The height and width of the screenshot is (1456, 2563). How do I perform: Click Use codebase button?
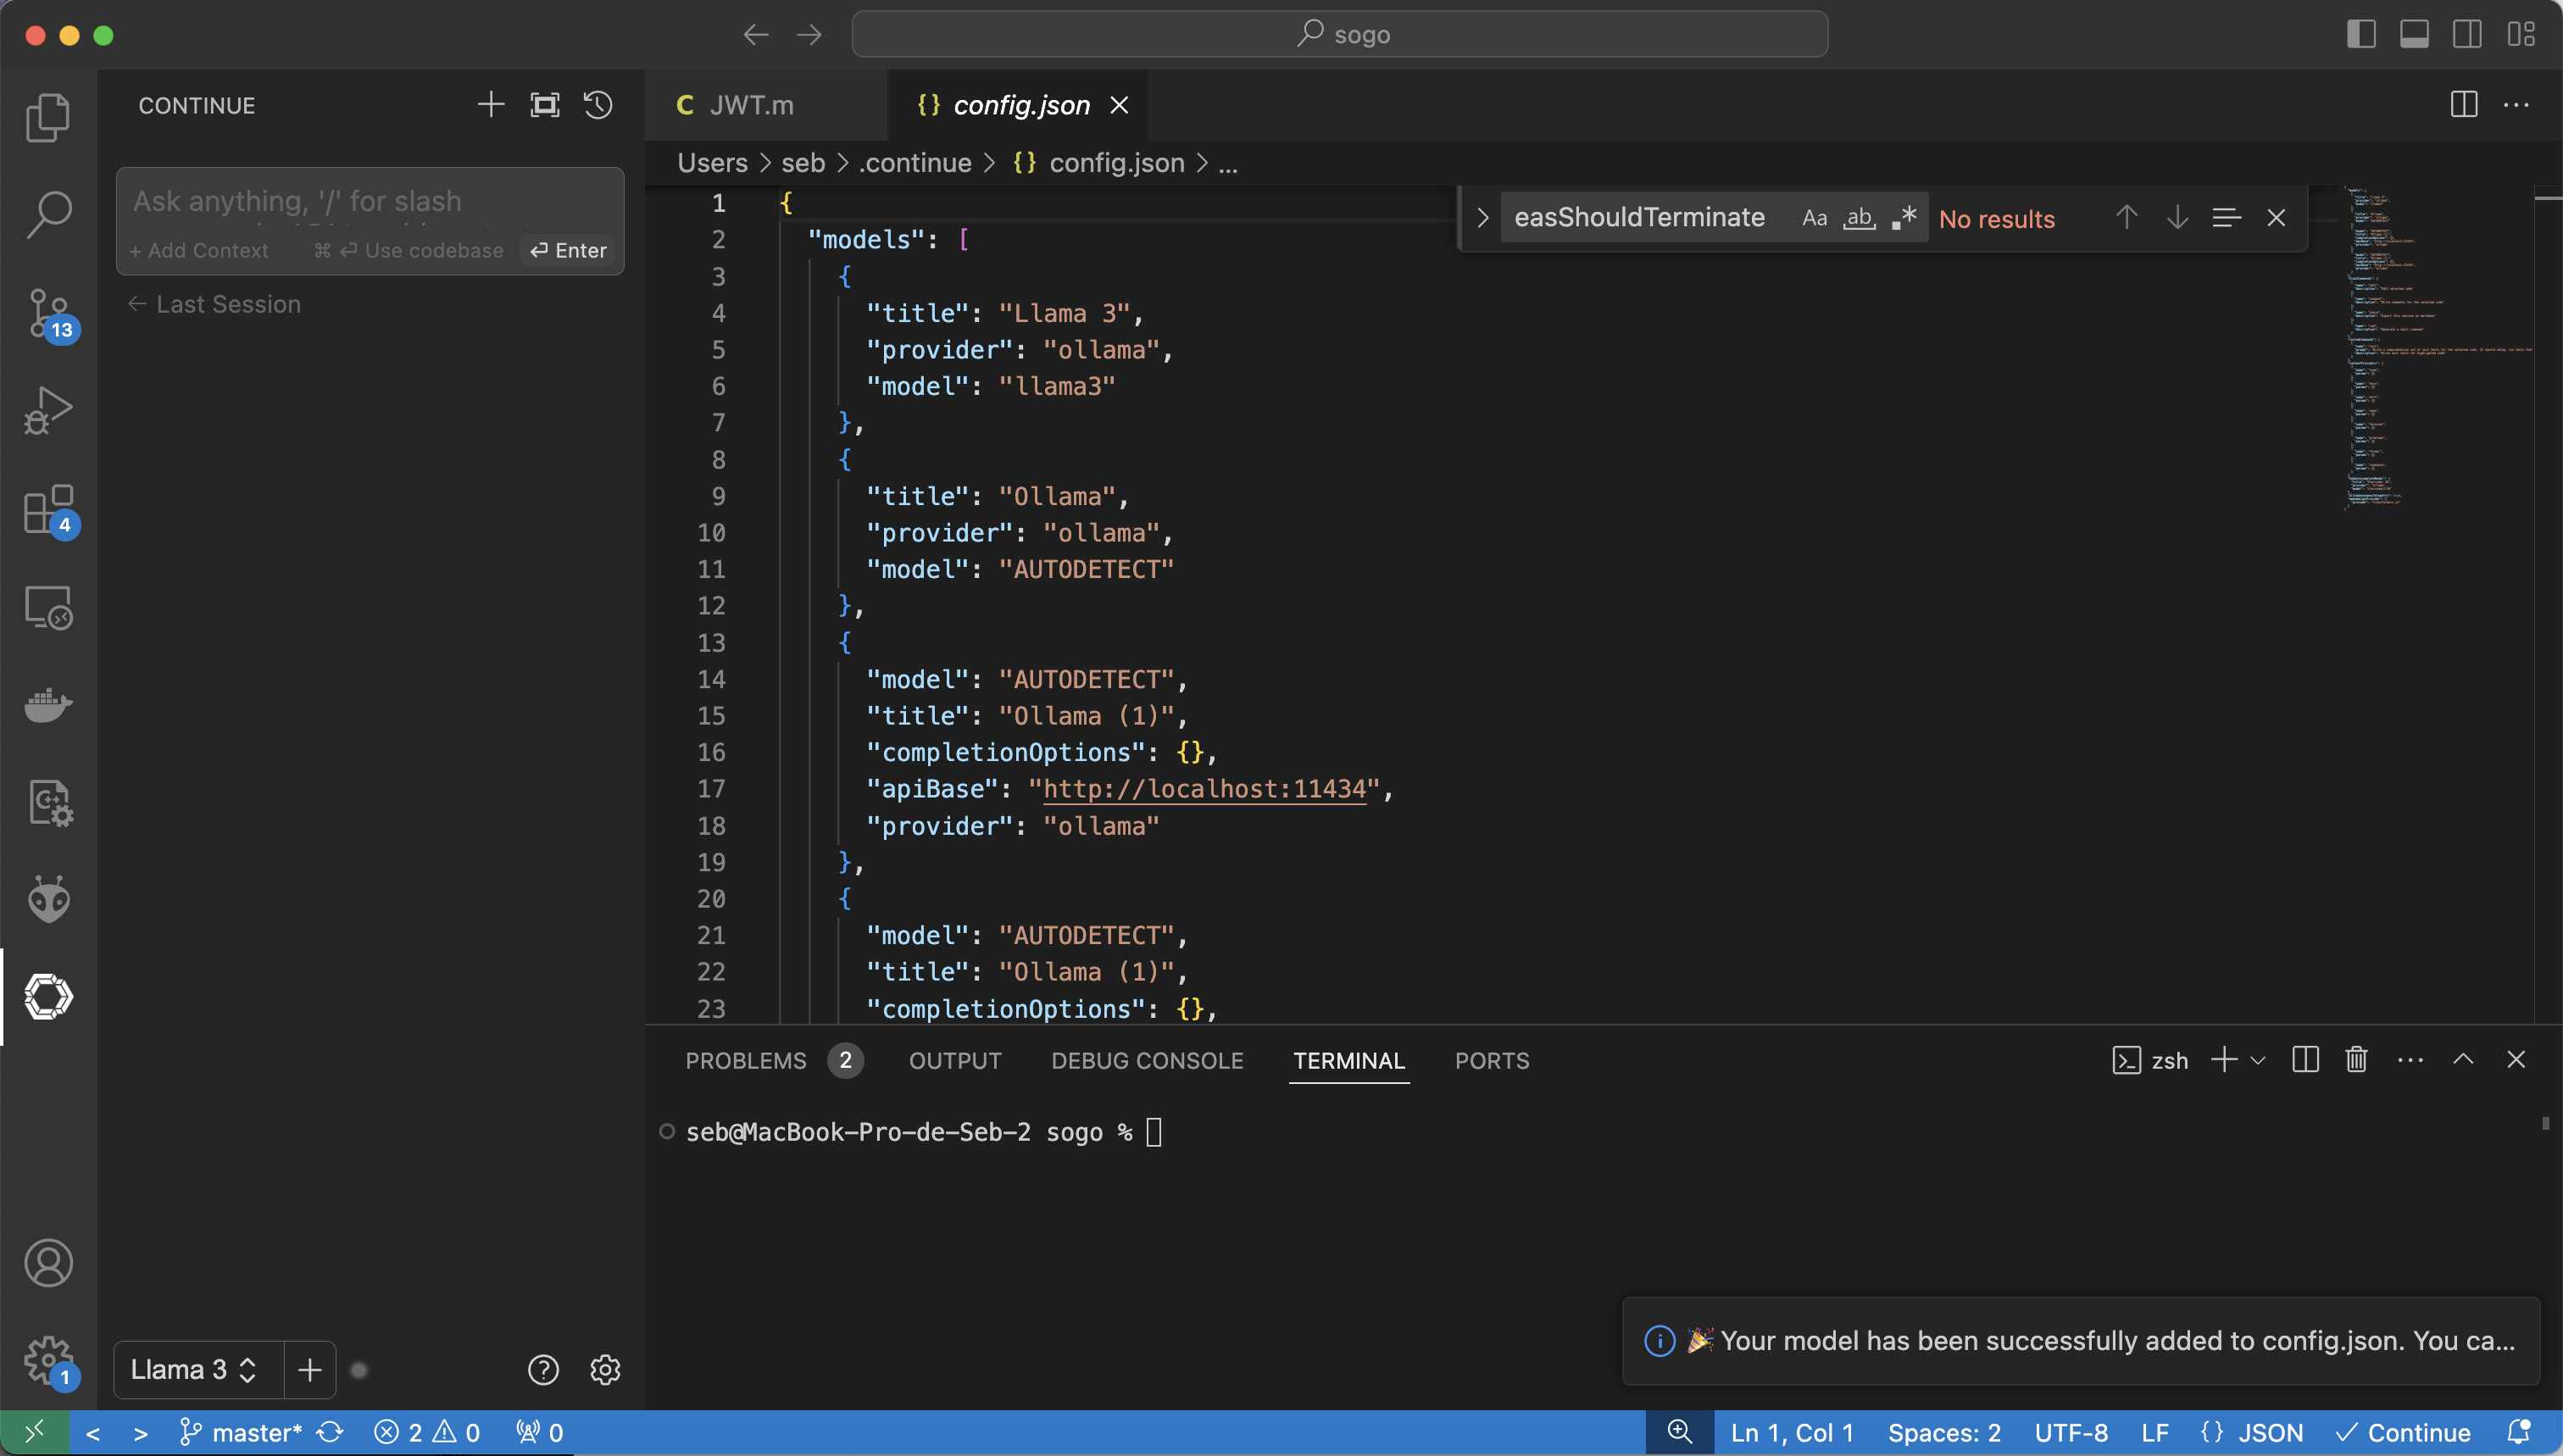point(408,250)
